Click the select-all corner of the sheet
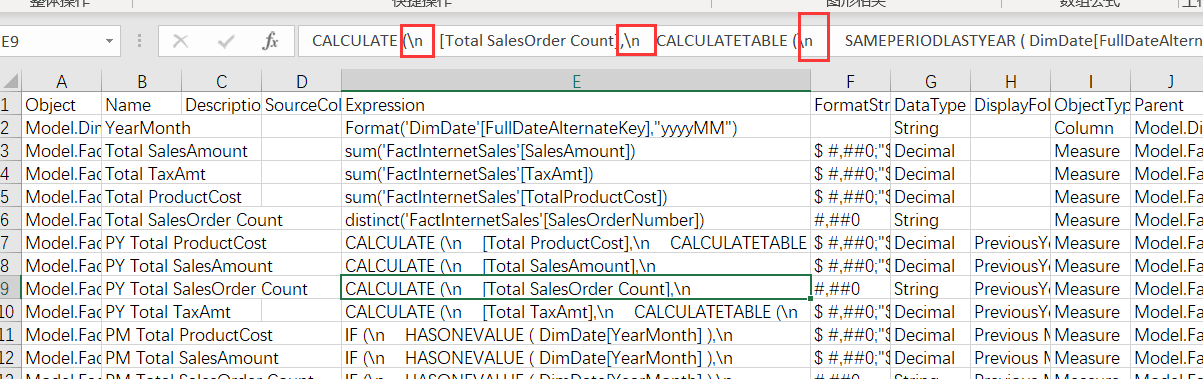 (x=11, y=81)
